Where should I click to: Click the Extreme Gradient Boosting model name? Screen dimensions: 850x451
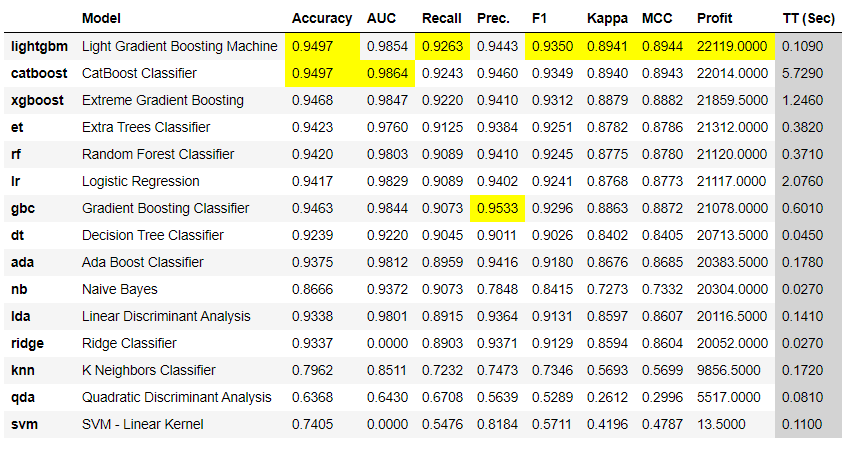tap(162, 100)
